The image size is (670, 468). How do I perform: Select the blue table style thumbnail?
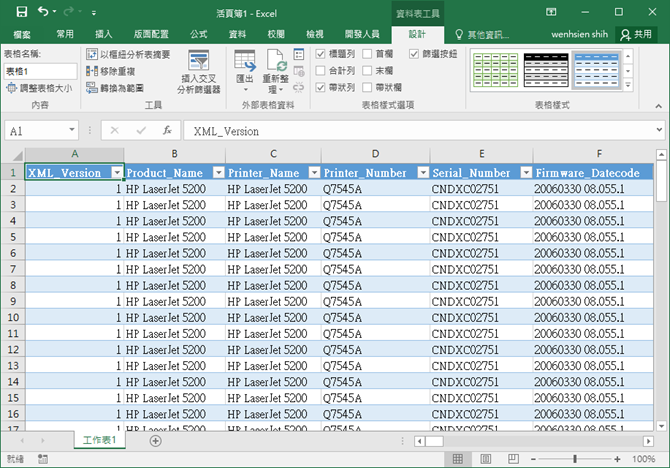click(597, 70)
